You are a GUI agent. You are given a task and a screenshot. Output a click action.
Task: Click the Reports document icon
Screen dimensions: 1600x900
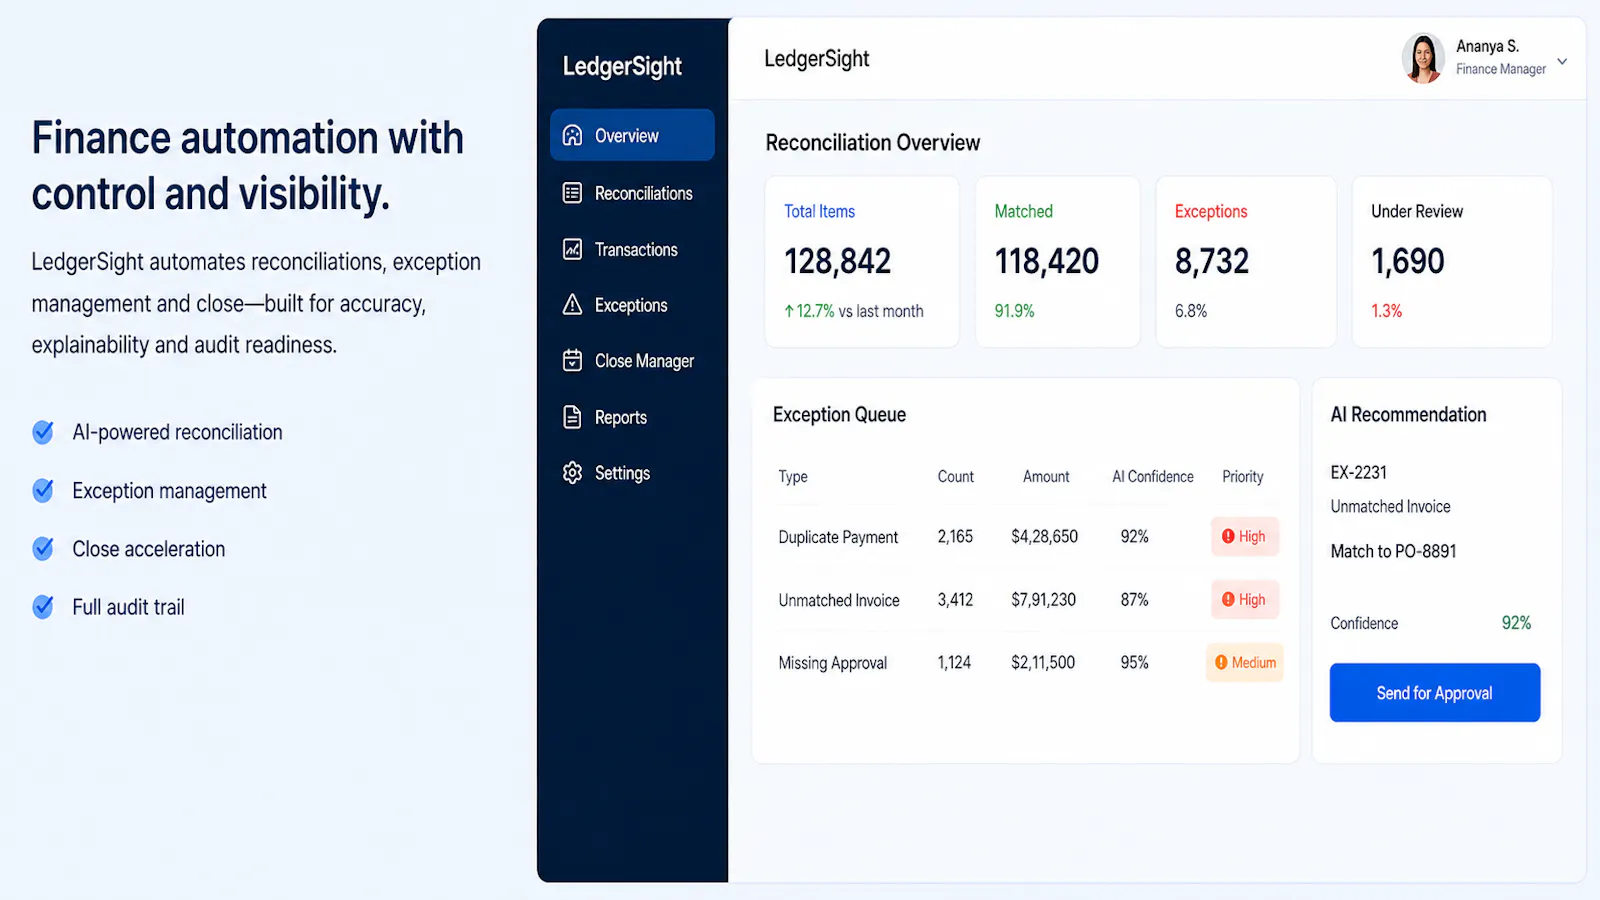tap(572, 417)
